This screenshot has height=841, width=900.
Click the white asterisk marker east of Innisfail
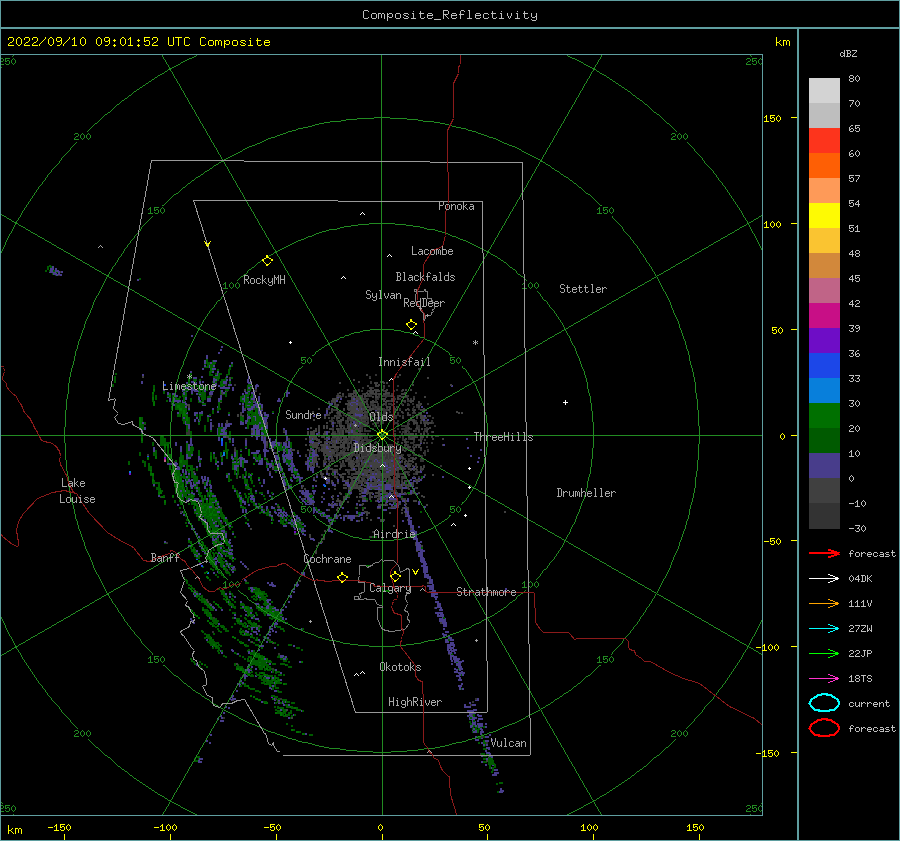pos(475,343)
